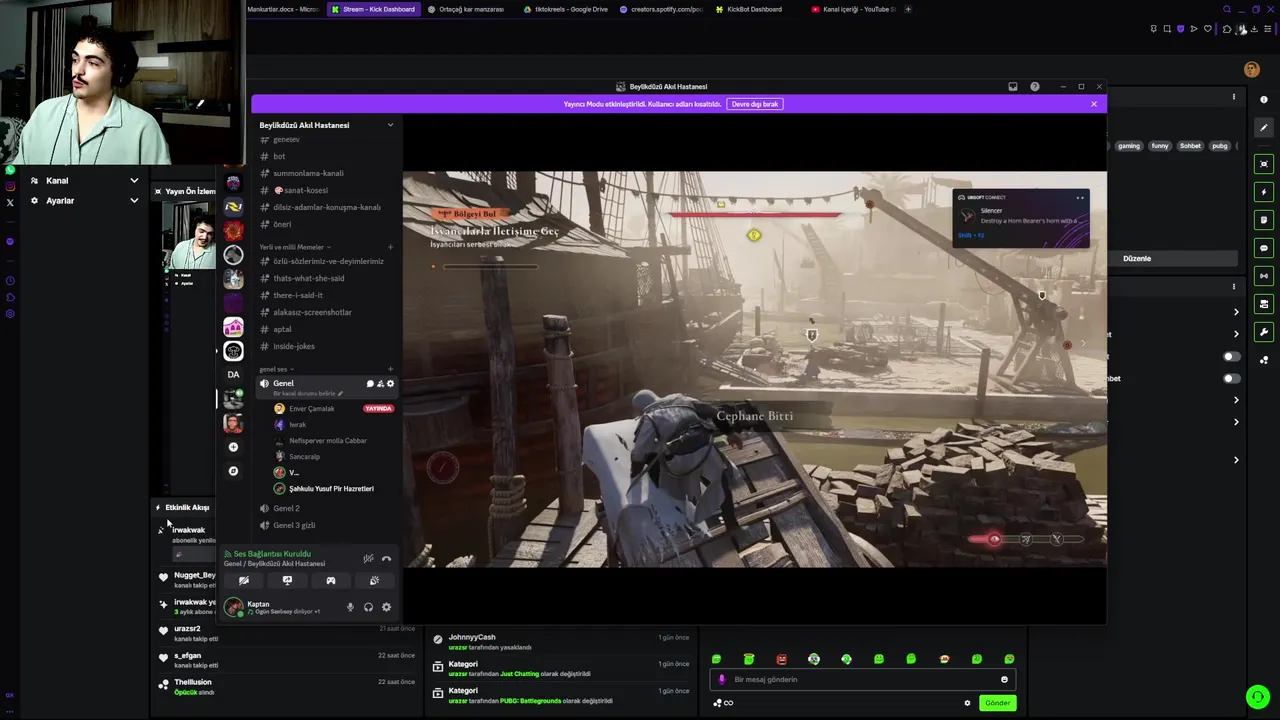
Task: Insert the red angry emote
Action: 781,659
